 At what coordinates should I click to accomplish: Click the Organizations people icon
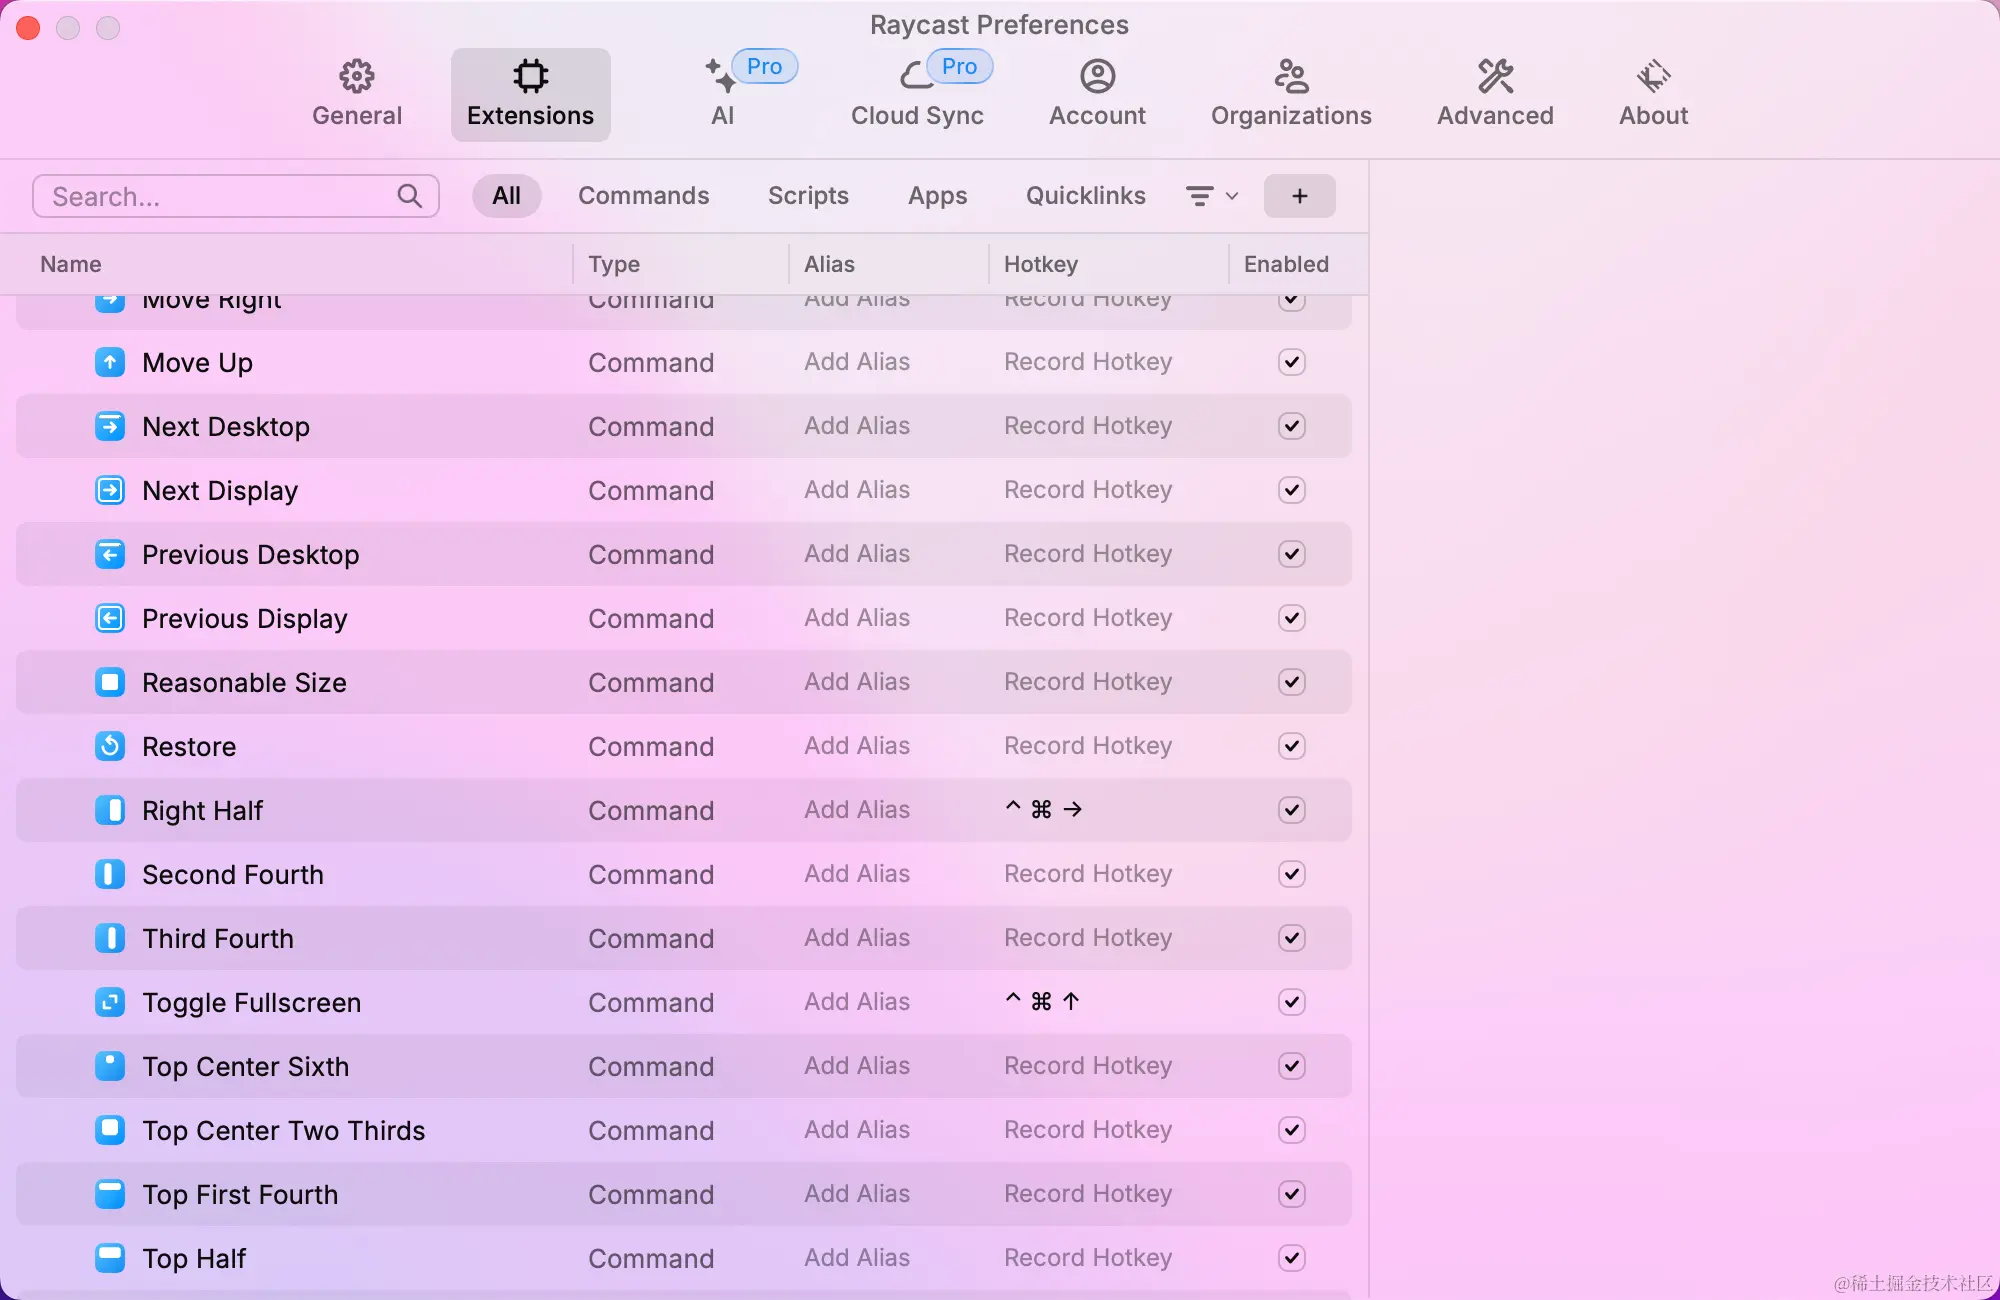pyautogui.click(x=1291, y=76)
